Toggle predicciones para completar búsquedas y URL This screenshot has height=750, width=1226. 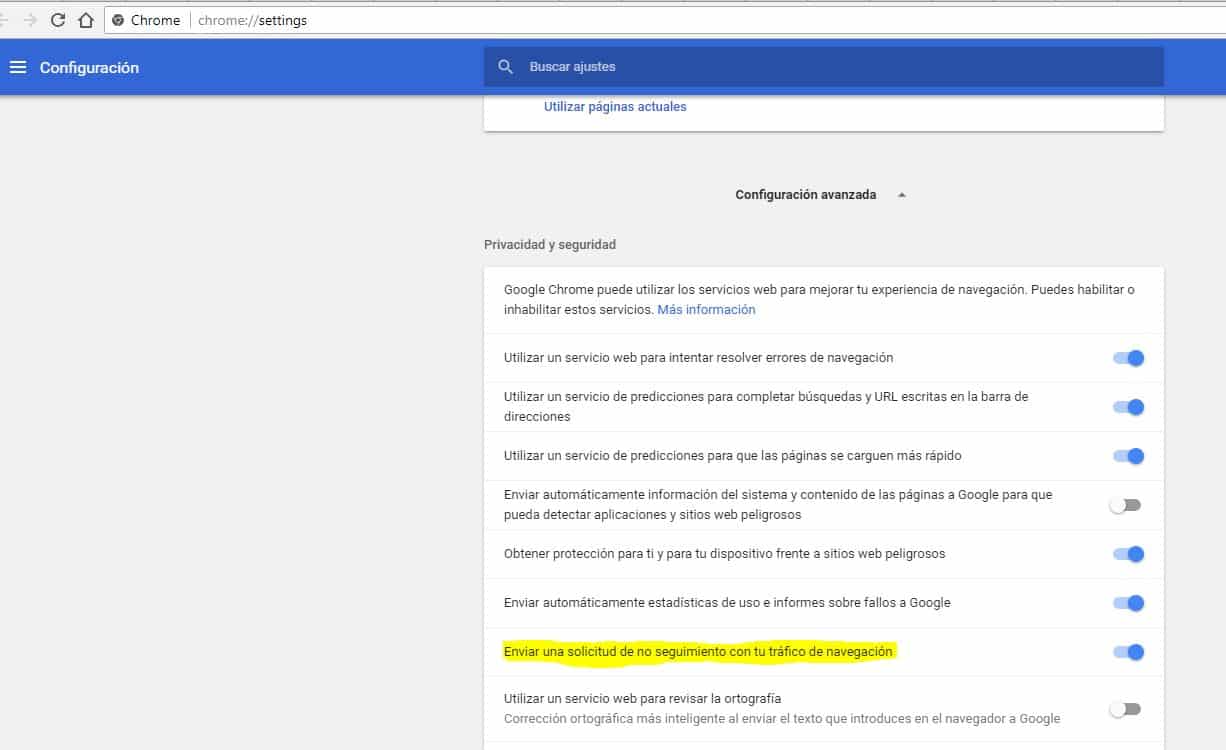1128,407
